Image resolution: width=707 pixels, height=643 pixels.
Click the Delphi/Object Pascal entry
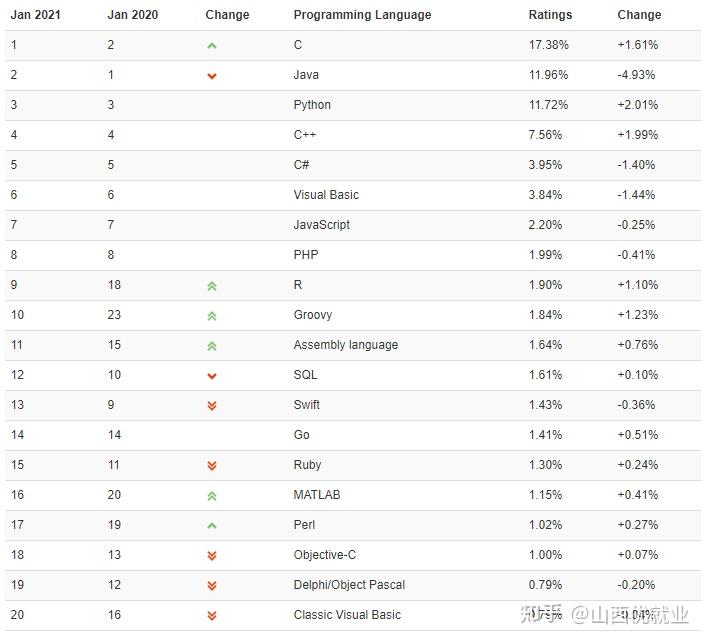(x=349, y=585)
